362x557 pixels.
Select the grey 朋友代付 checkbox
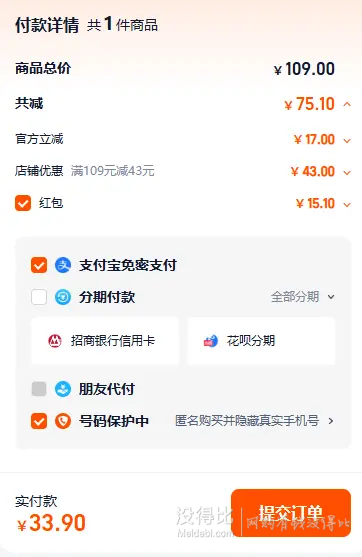39,389
